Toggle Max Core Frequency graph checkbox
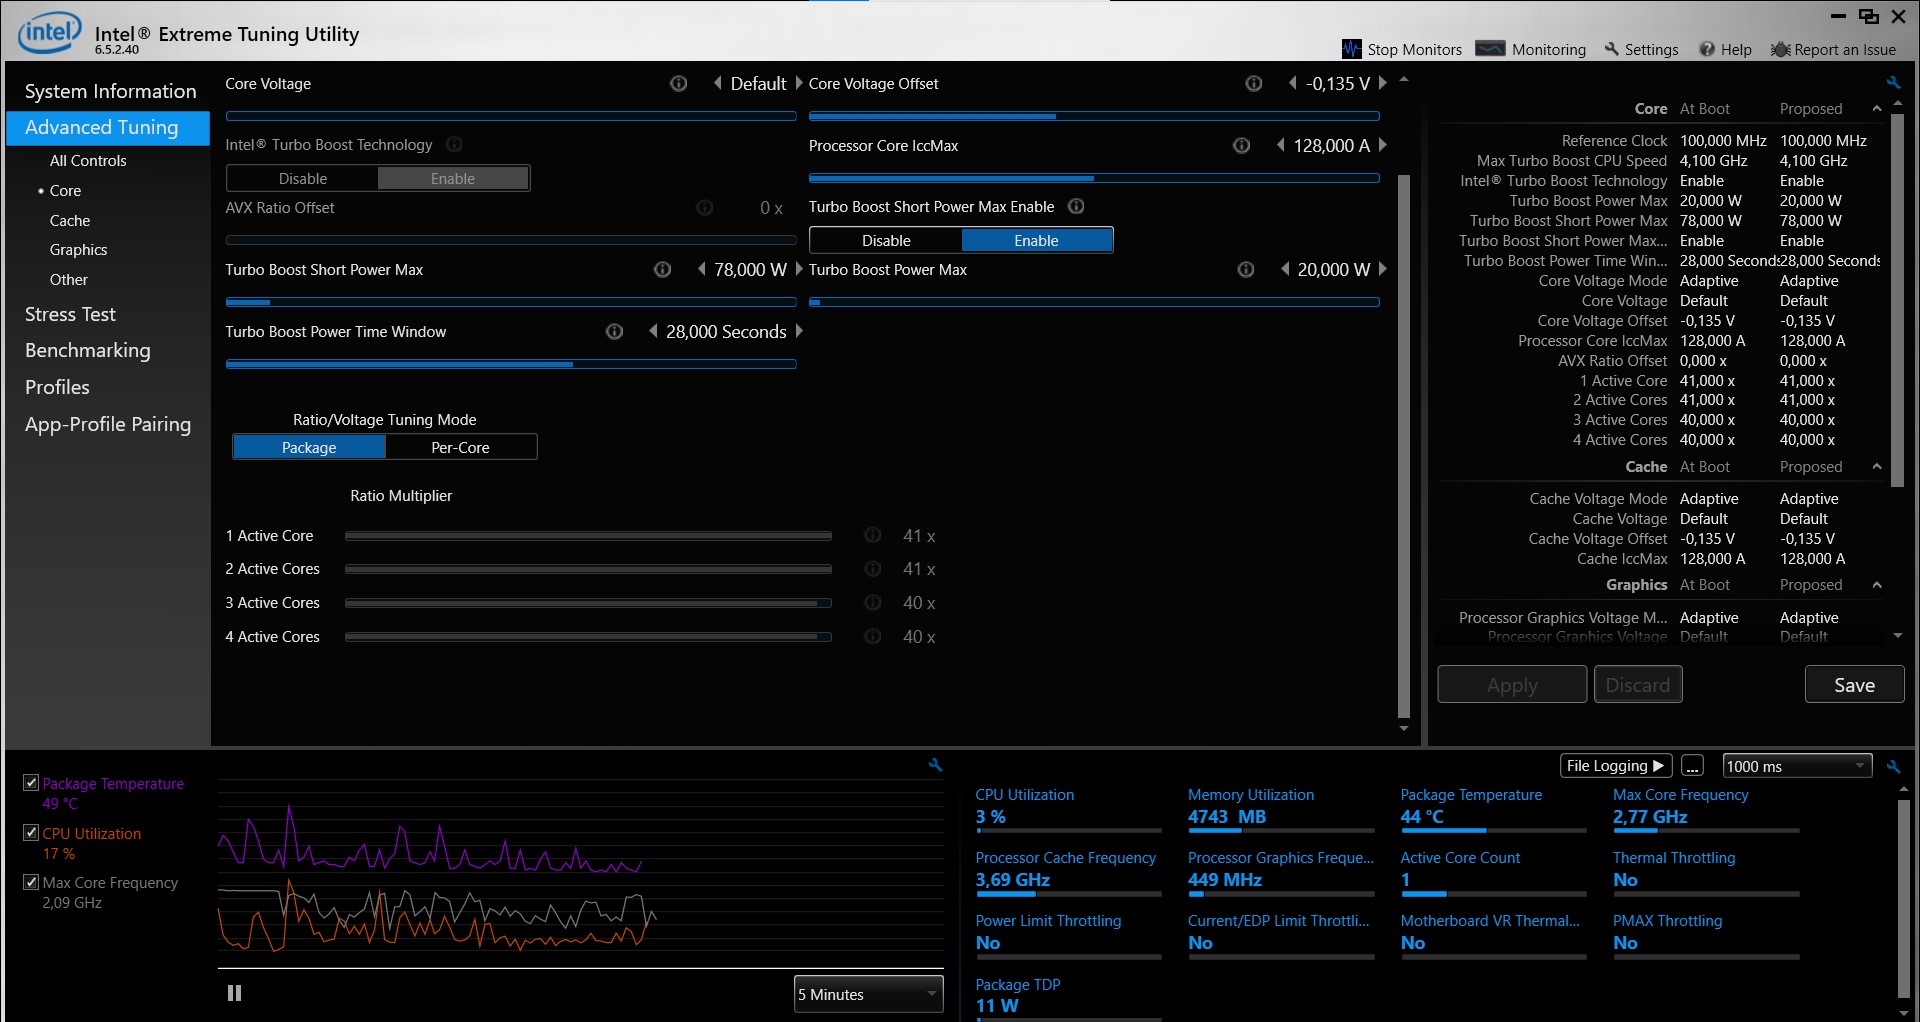Screen dimensions: 1920x1022 [x=31, y=882]
